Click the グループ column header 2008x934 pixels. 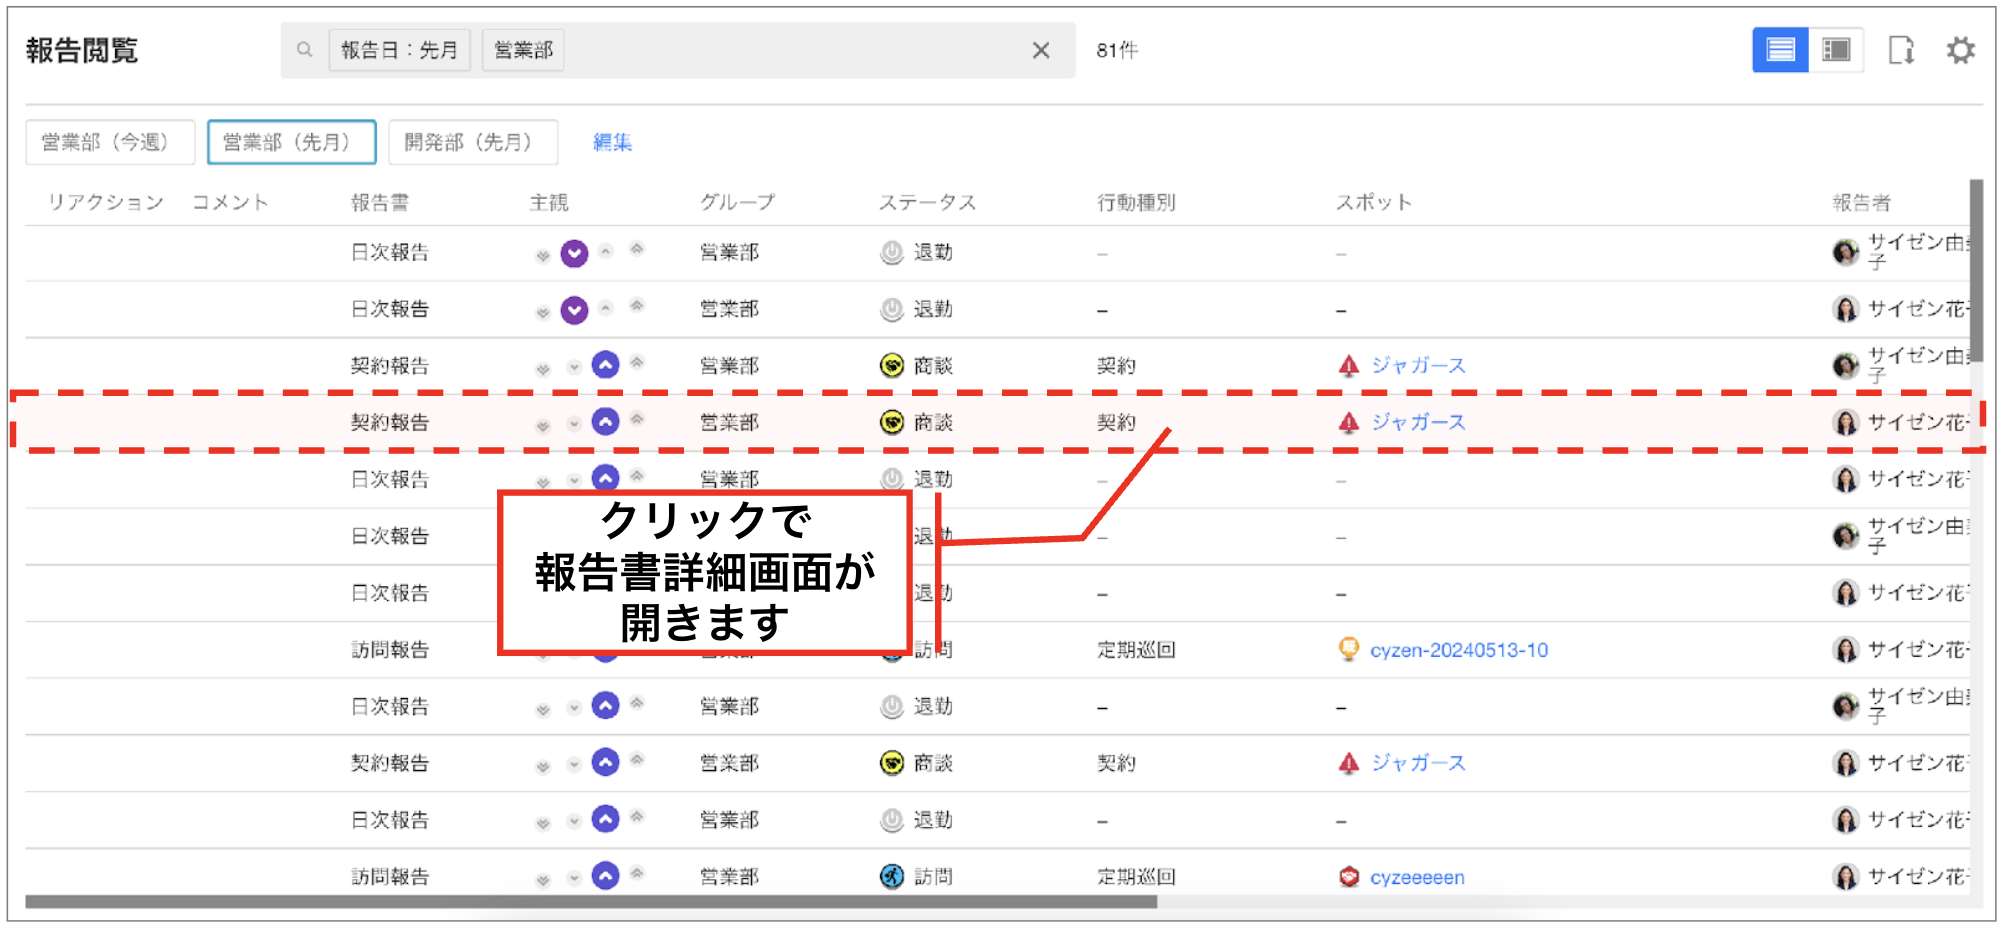click(737, 202)
